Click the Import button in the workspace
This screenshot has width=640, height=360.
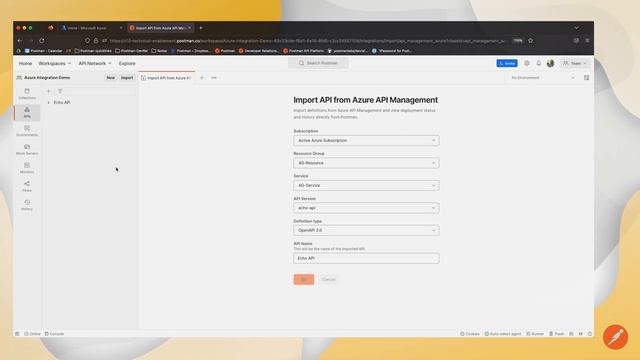click(127, 78)
